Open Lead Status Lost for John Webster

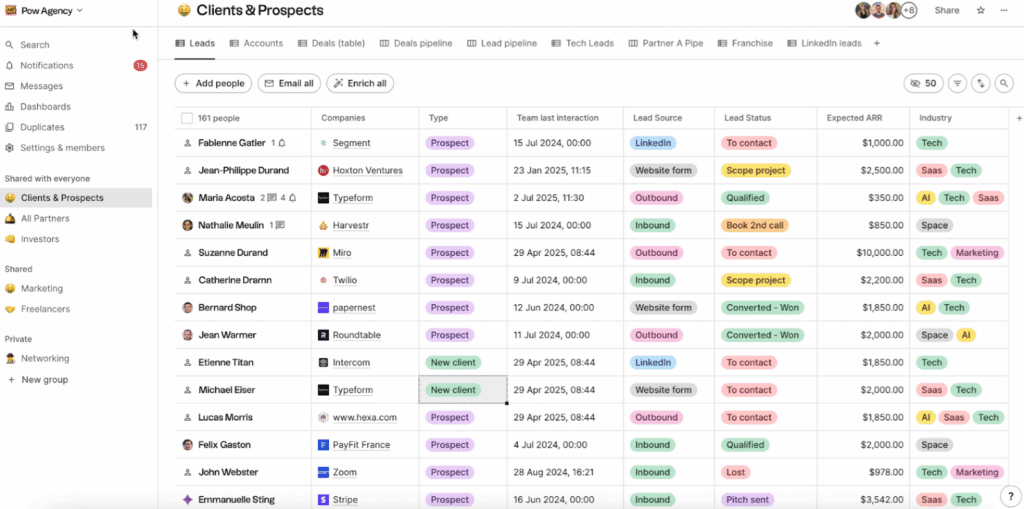[x=736, y=472]
